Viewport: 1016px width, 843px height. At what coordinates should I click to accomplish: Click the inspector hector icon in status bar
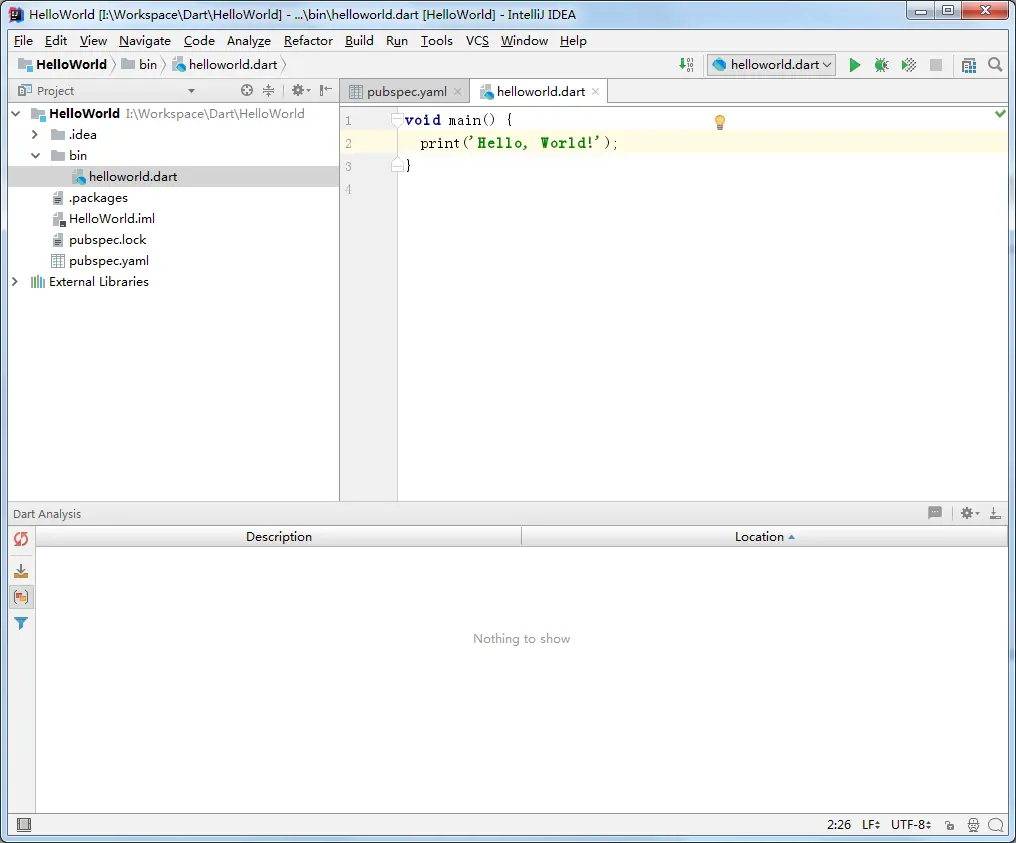pyautogui.click(x=973, y=825)
